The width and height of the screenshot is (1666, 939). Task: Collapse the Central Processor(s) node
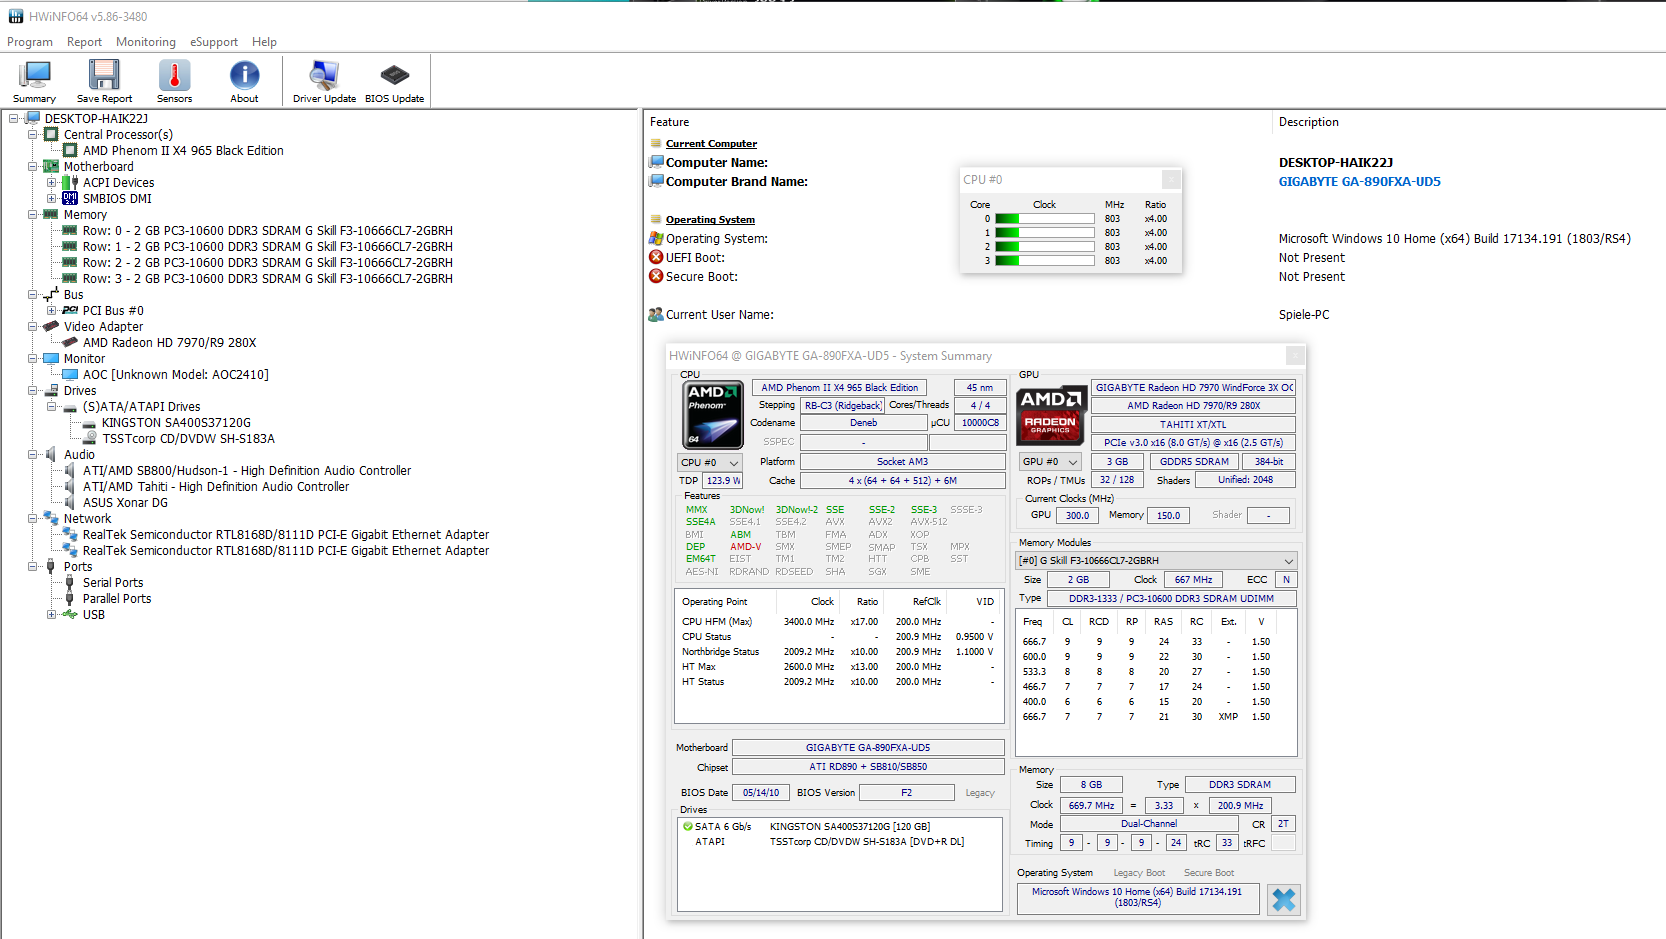[33, 134]
